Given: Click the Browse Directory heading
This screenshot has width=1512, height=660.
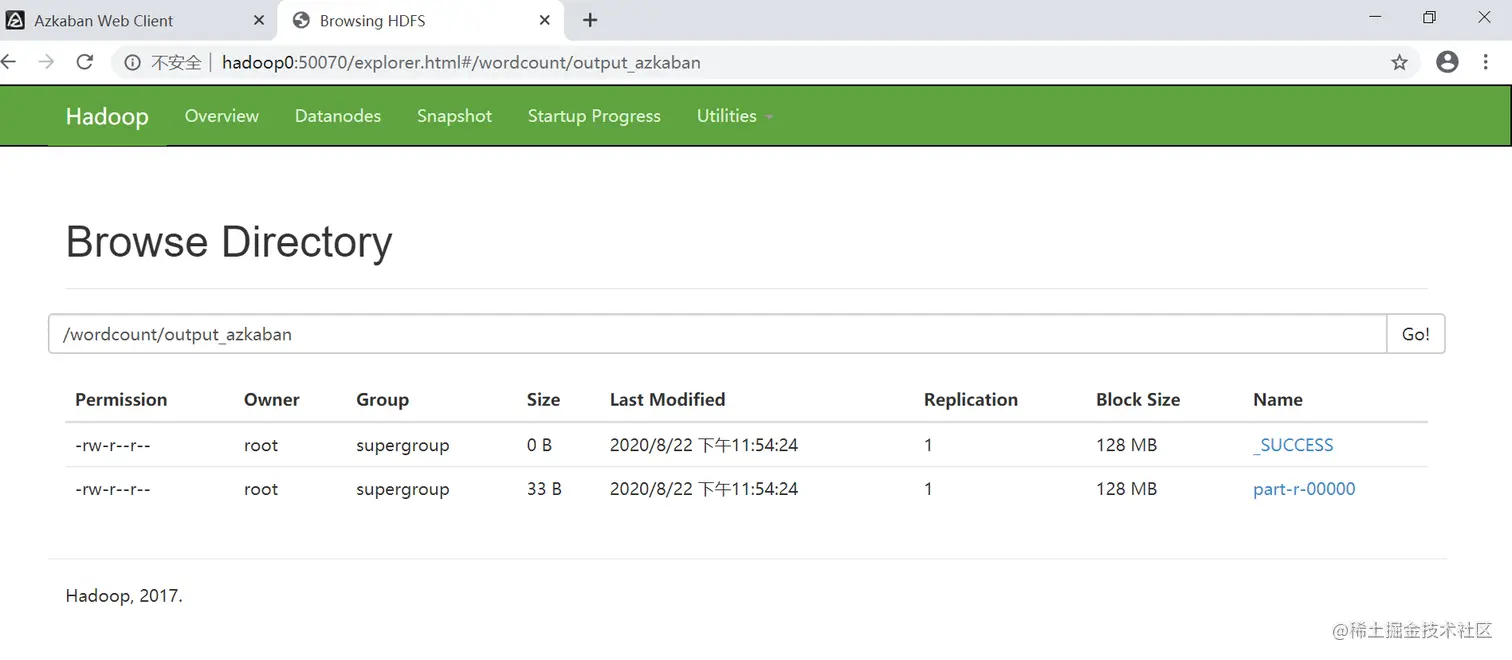Looking at the screenshot, I should 229,242.
